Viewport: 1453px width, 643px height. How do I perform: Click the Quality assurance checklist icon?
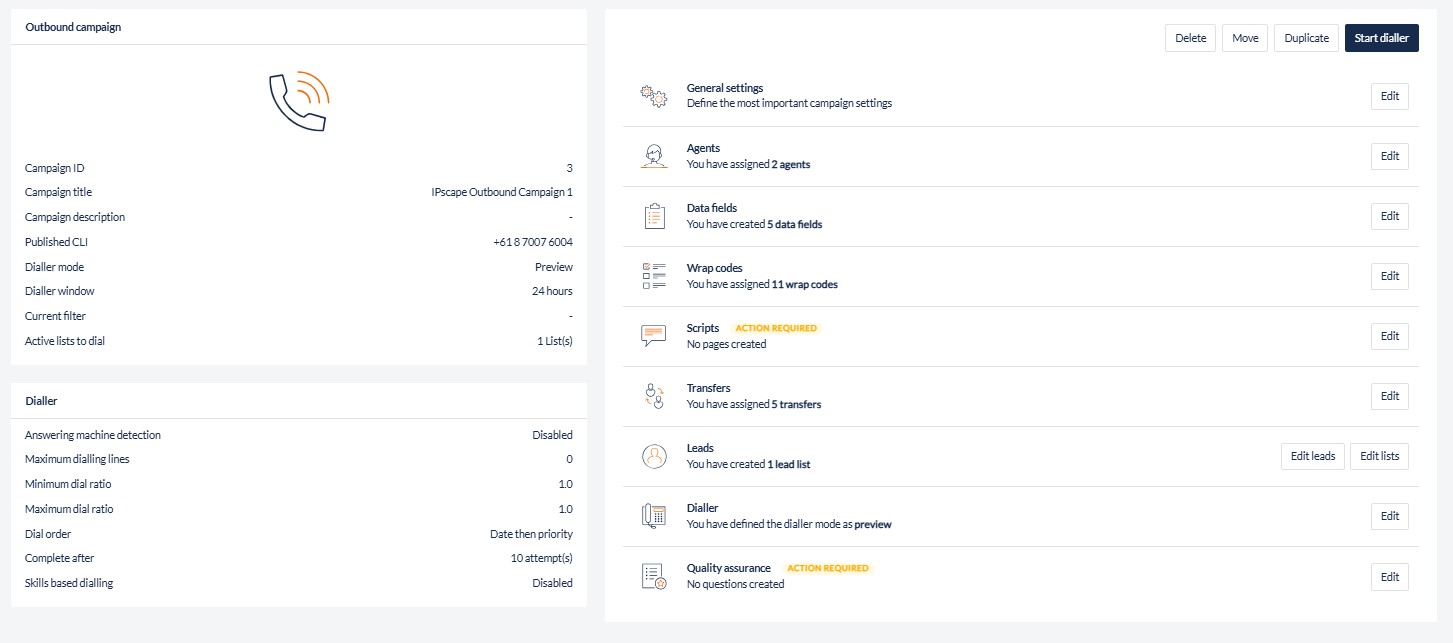pyautogui.click(x=653, y=576)
